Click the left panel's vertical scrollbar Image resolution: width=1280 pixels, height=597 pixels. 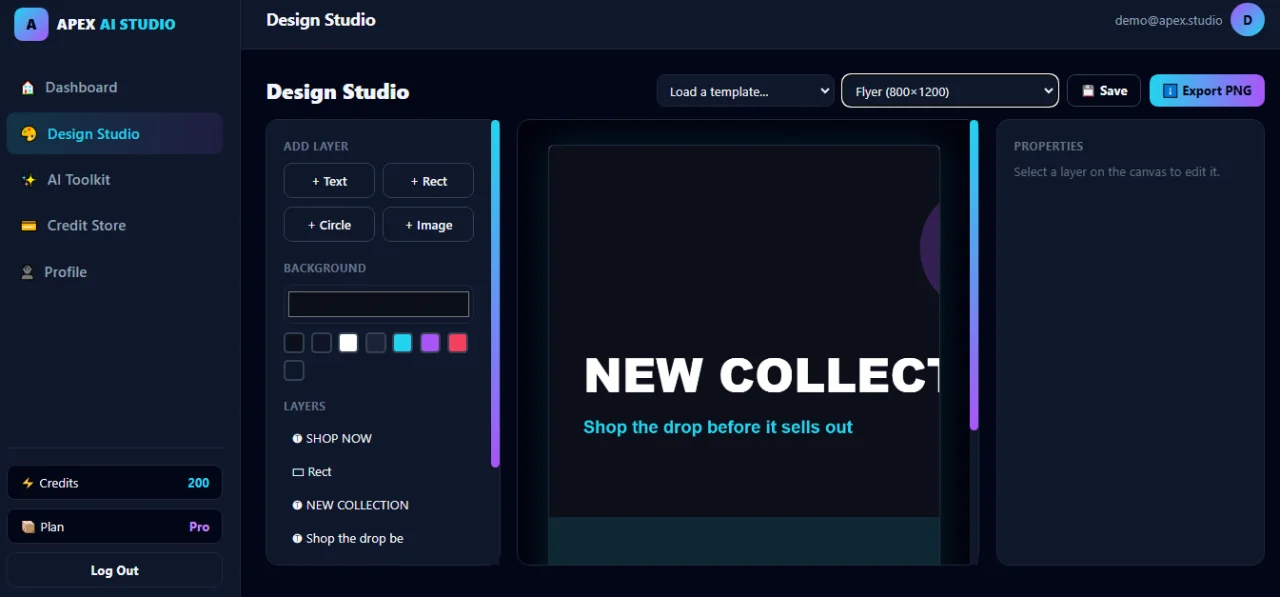coord(495,293)
